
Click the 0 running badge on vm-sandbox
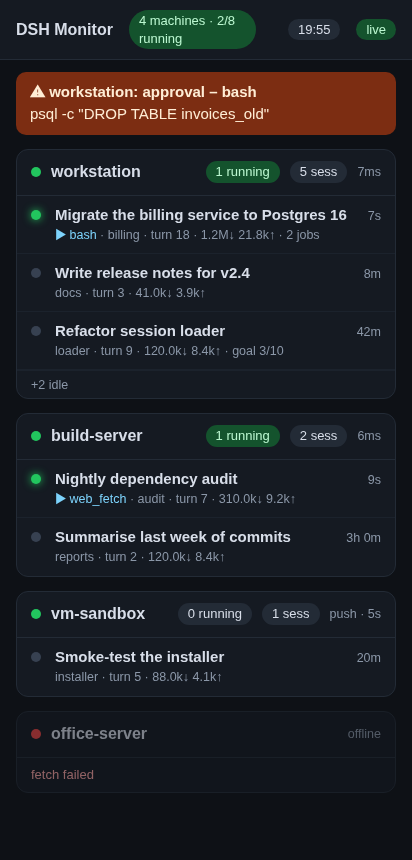pyautogui.click(x=215, y=614)
